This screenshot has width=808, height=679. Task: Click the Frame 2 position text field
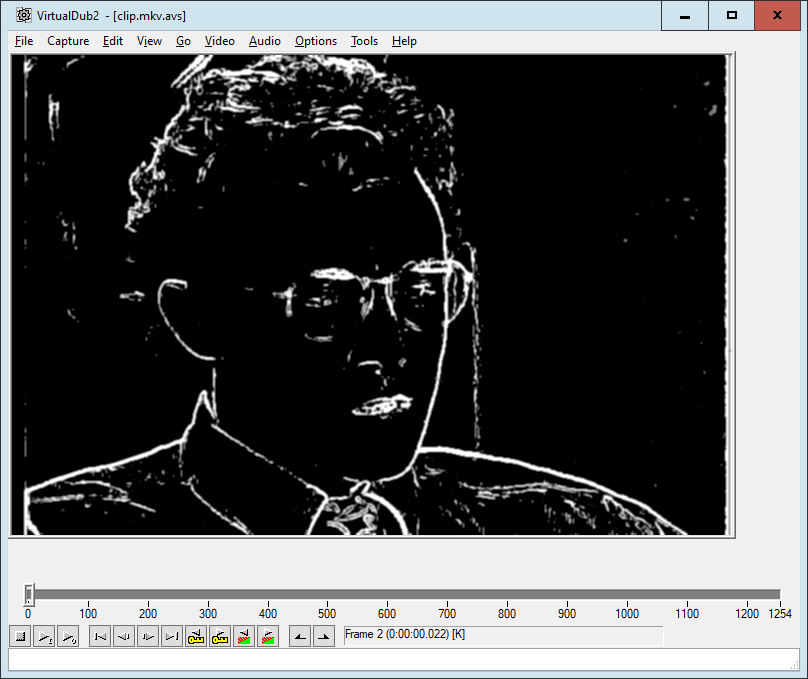pos(503,635)
